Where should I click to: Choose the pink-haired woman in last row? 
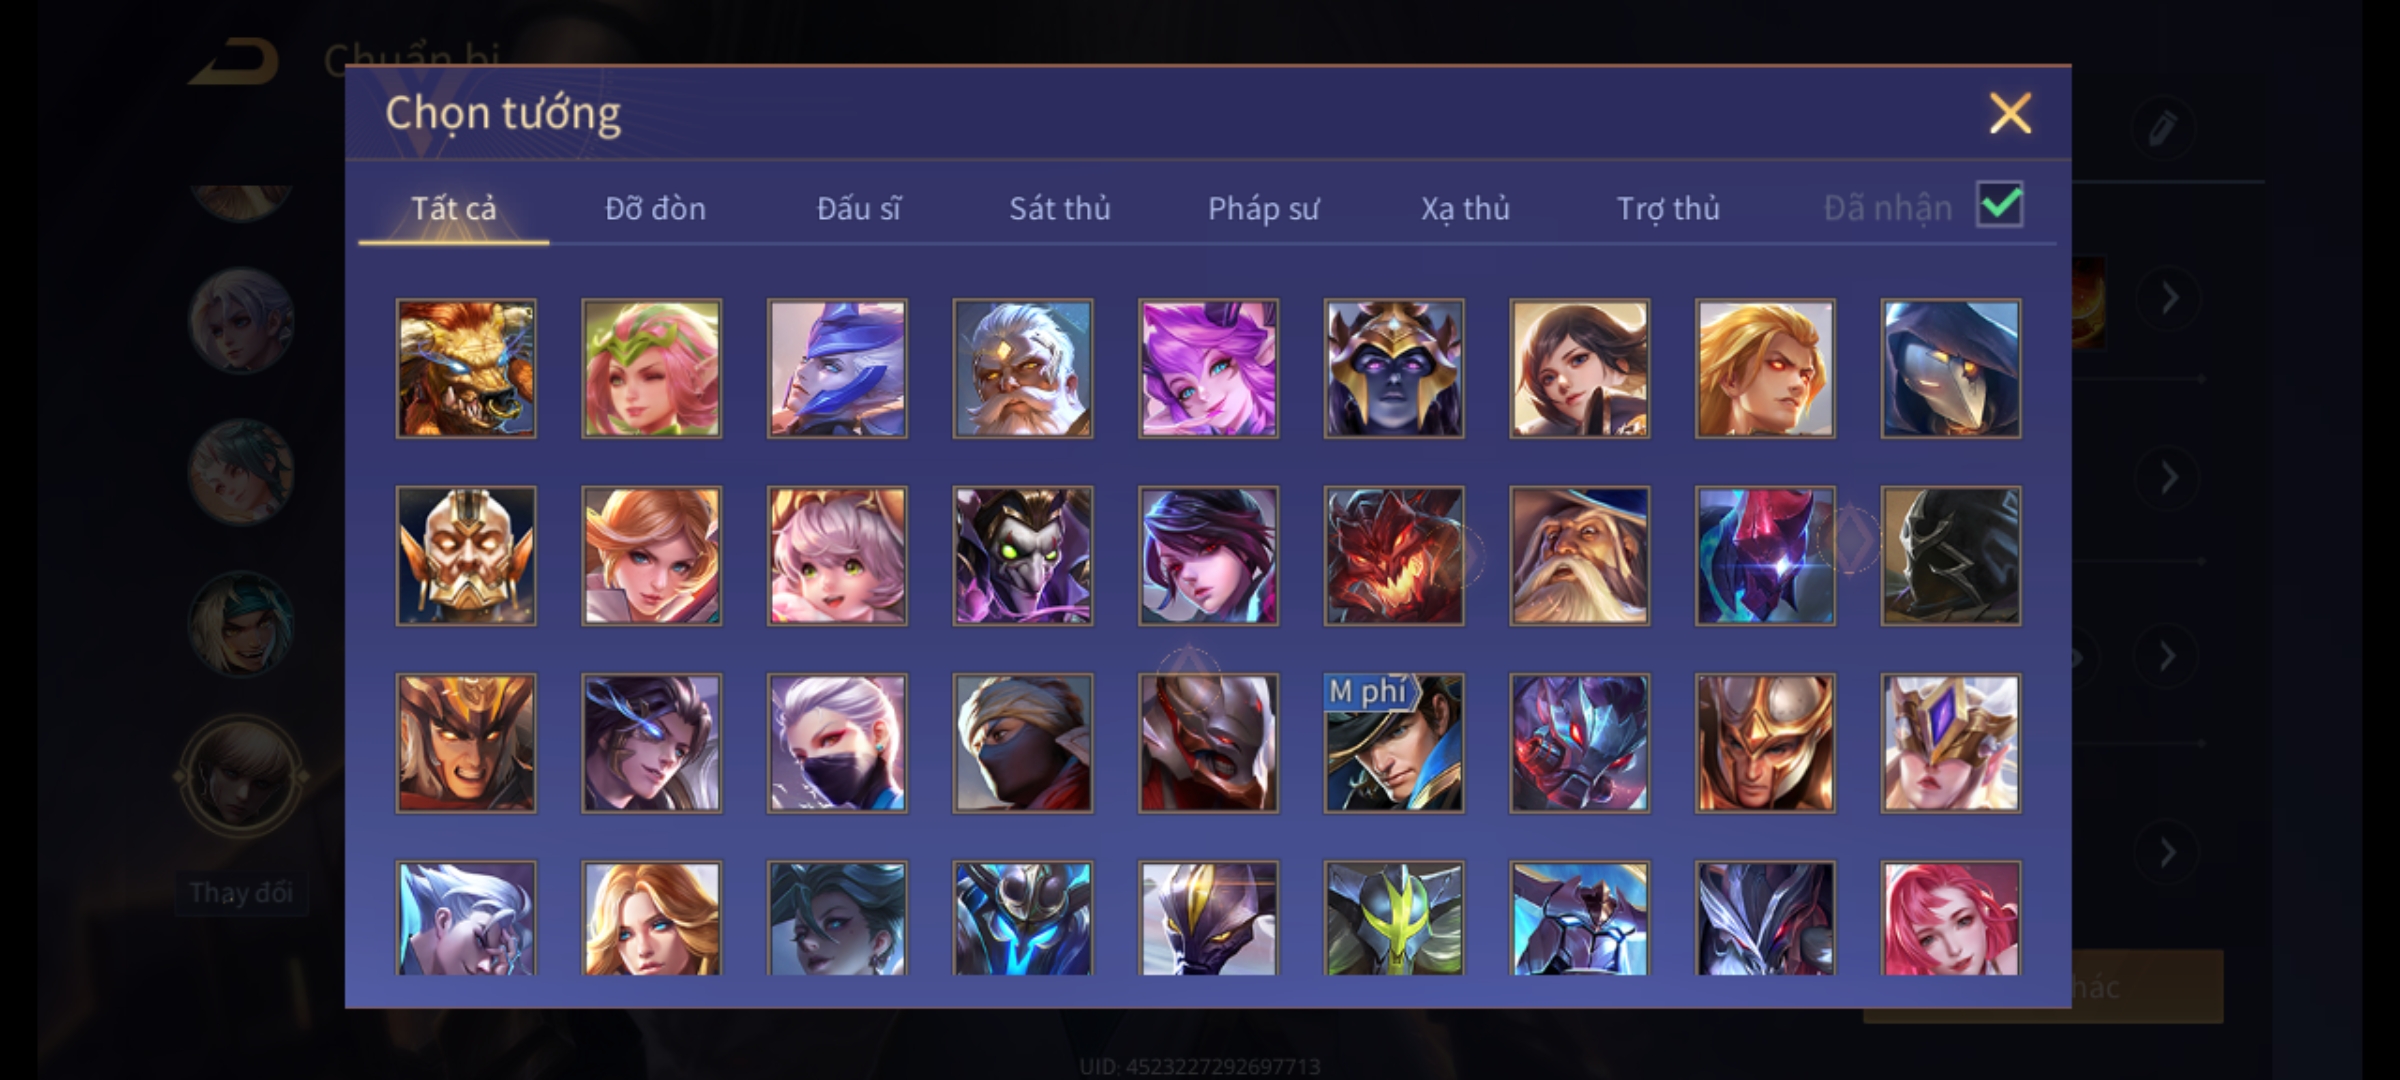click(1951, 918)
